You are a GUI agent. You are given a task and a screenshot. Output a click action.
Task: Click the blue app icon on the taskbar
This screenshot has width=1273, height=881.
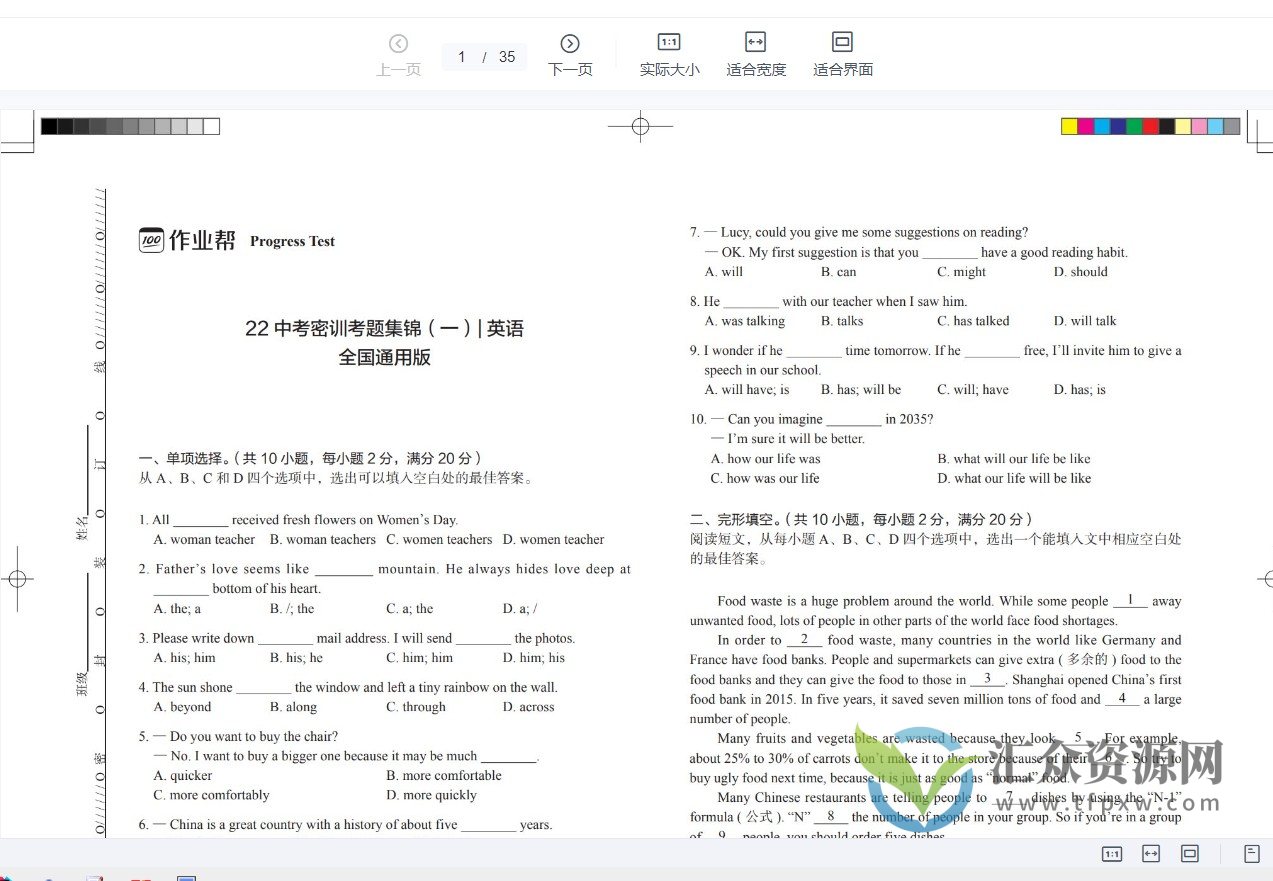click(x=186, y=876)
